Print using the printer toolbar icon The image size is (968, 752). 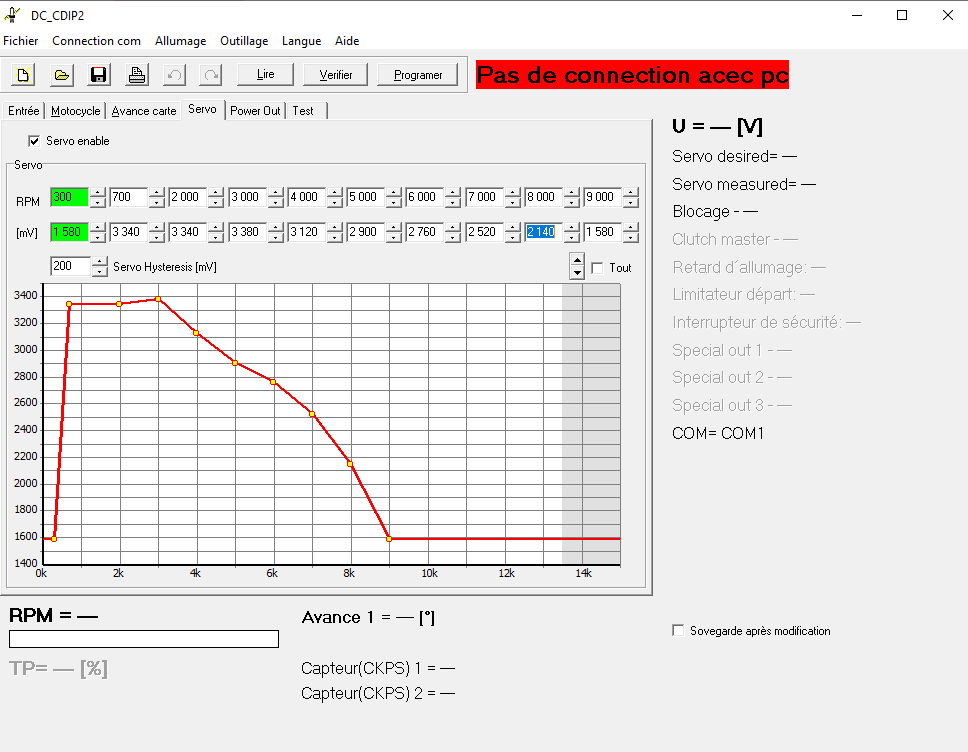point(136,75)
